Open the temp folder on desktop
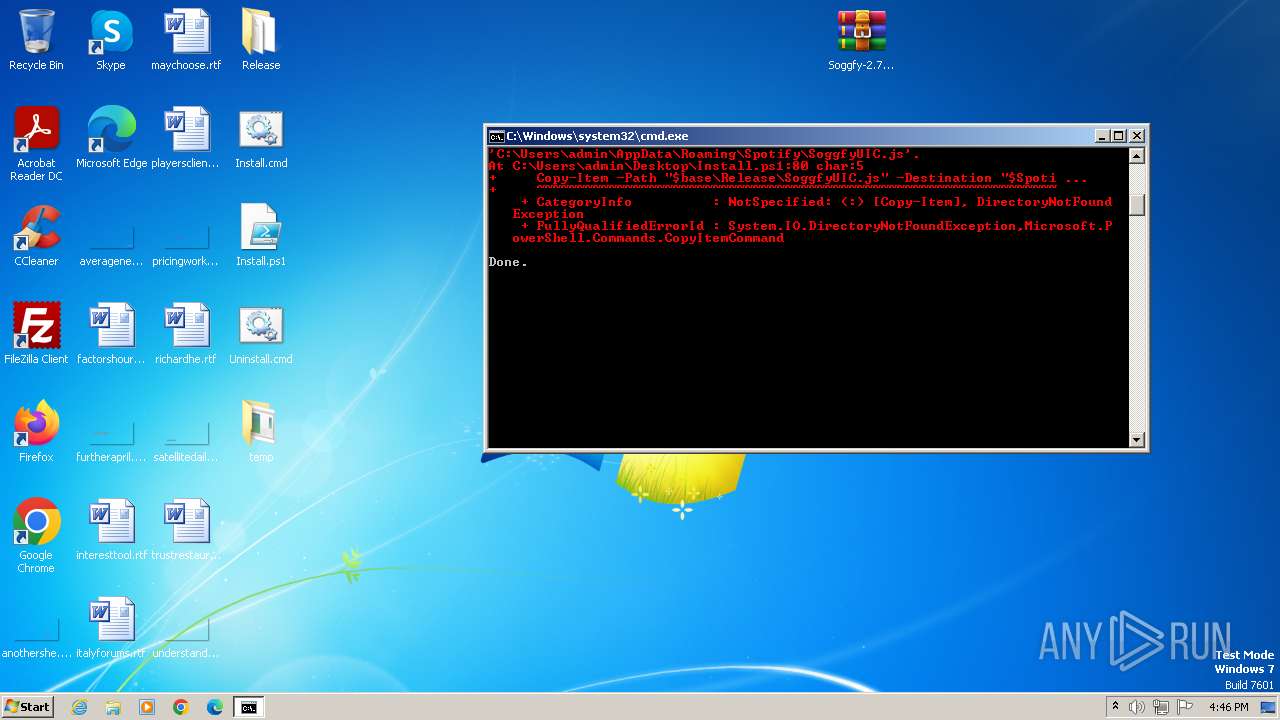 point(261,432)
